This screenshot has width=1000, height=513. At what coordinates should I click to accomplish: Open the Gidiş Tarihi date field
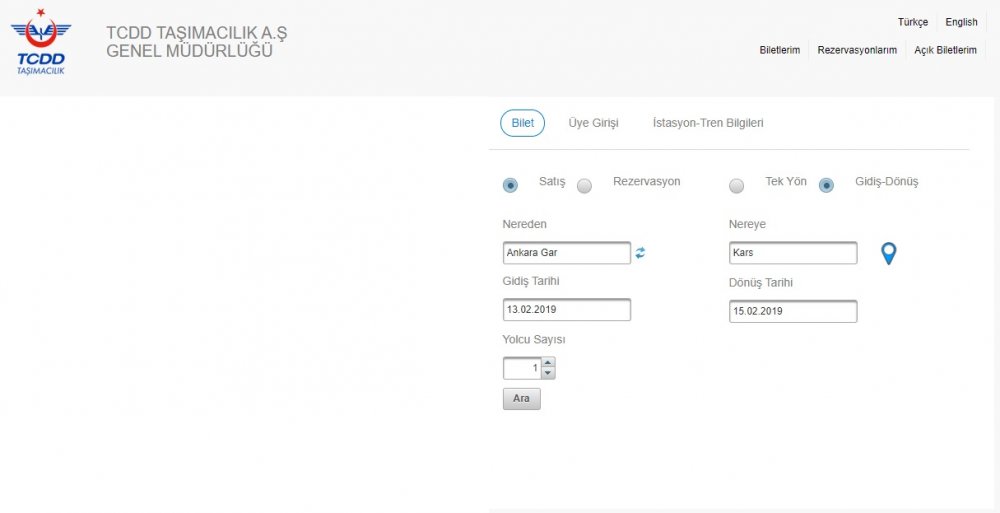click(x=566, y=310)
